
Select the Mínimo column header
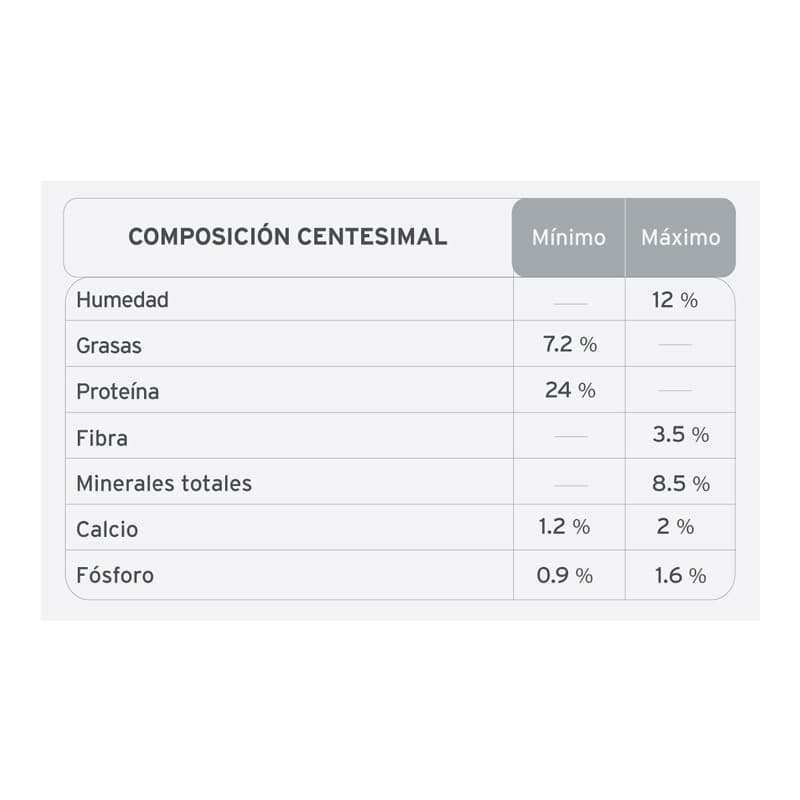point(568,238)
